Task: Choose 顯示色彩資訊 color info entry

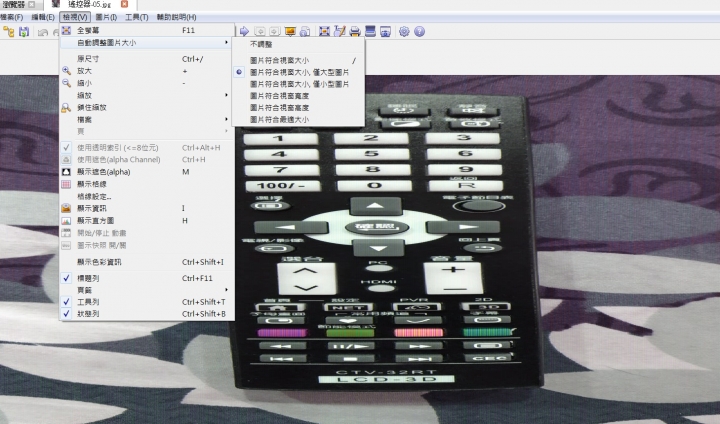Action: click(x=147, y=262)
